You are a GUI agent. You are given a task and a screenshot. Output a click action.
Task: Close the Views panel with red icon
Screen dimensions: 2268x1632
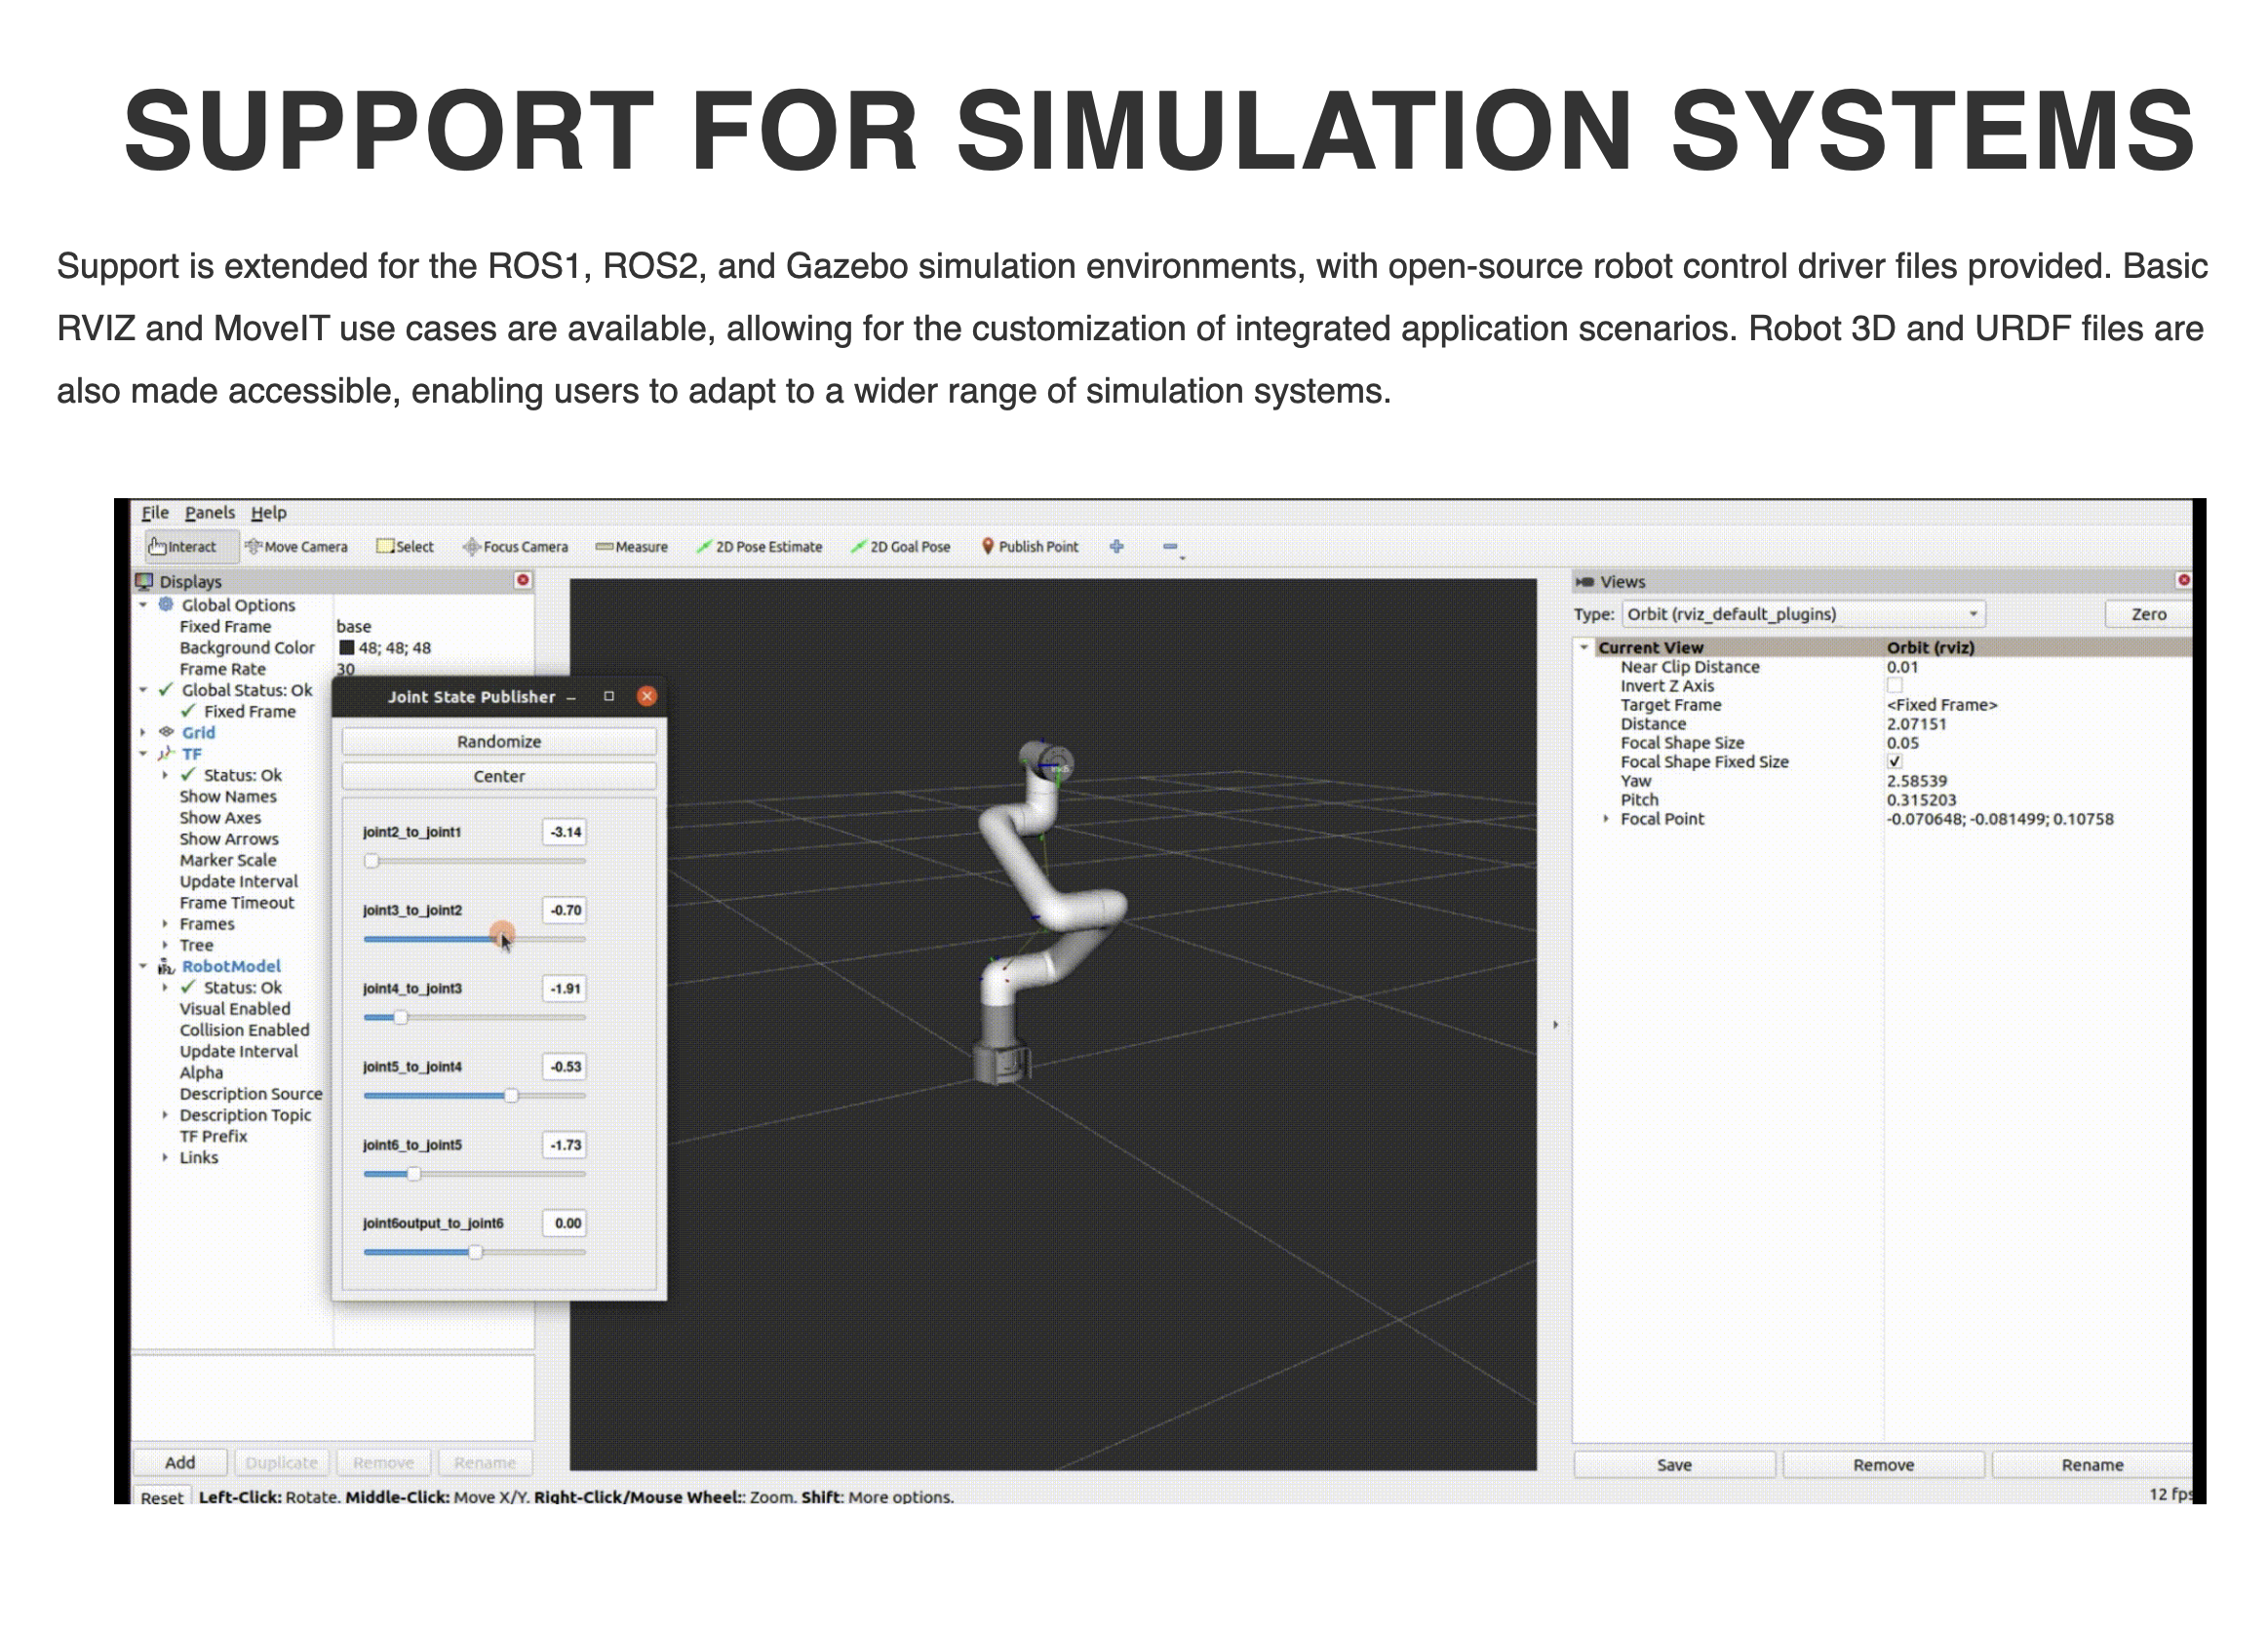pos(2184,580)
